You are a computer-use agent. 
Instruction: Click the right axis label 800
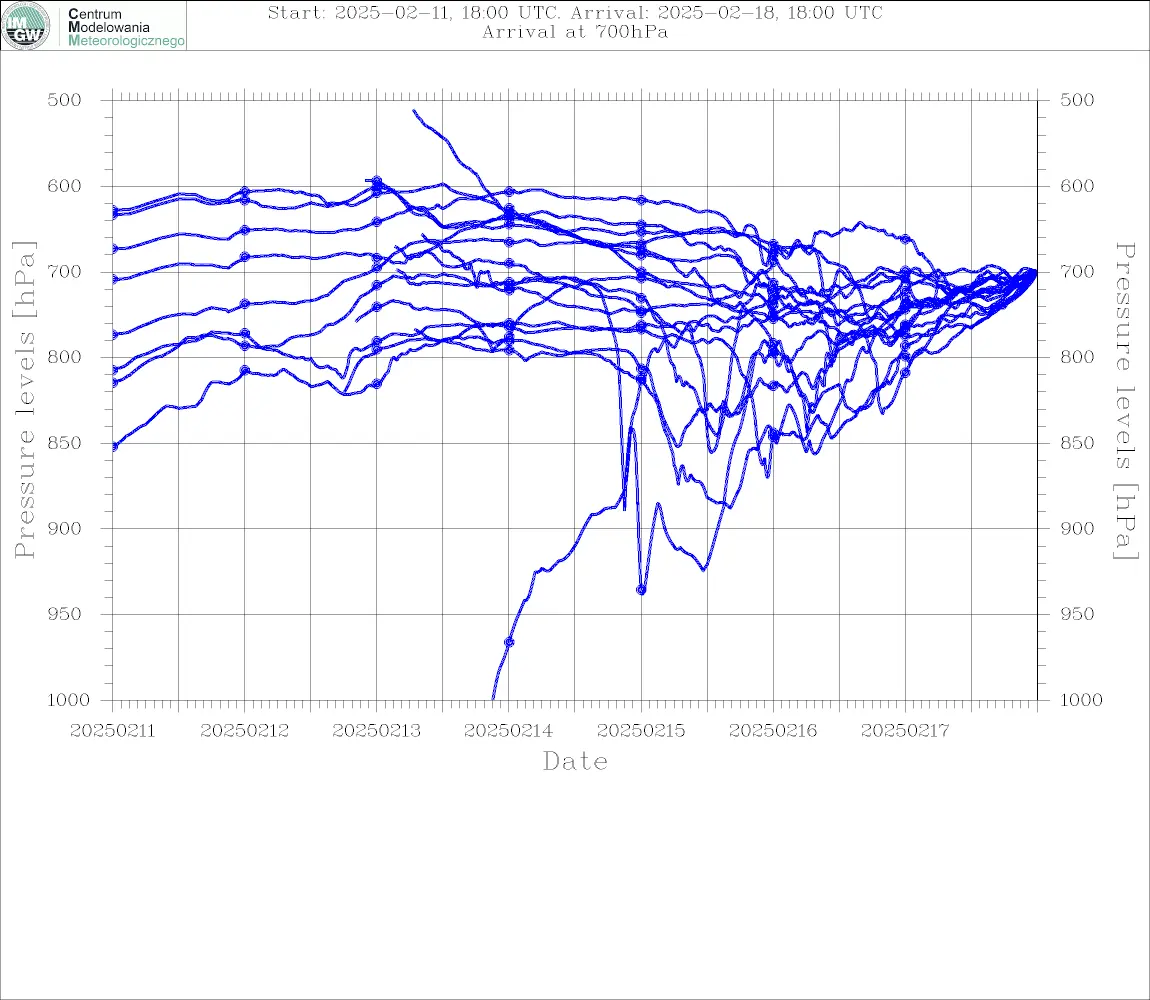(1077, 357)
